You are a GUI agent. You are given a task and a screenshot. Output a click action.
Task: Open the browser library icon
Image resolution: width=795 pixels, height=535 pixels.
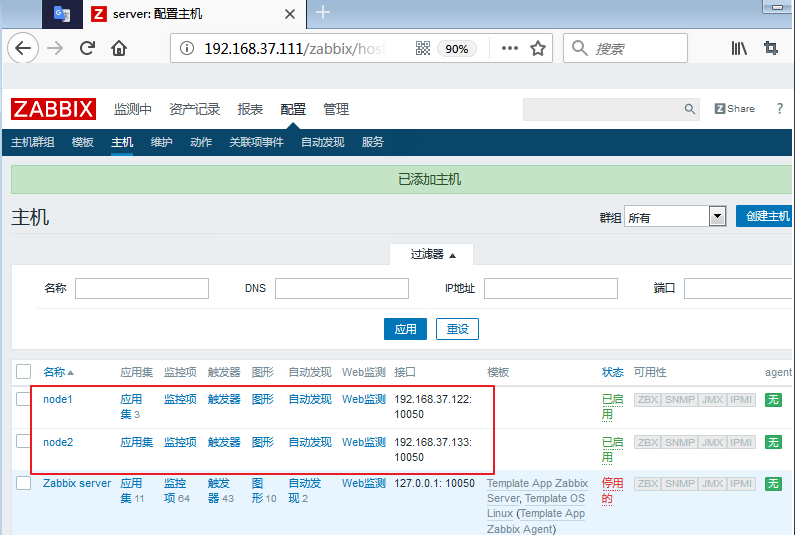pos(739,48)
